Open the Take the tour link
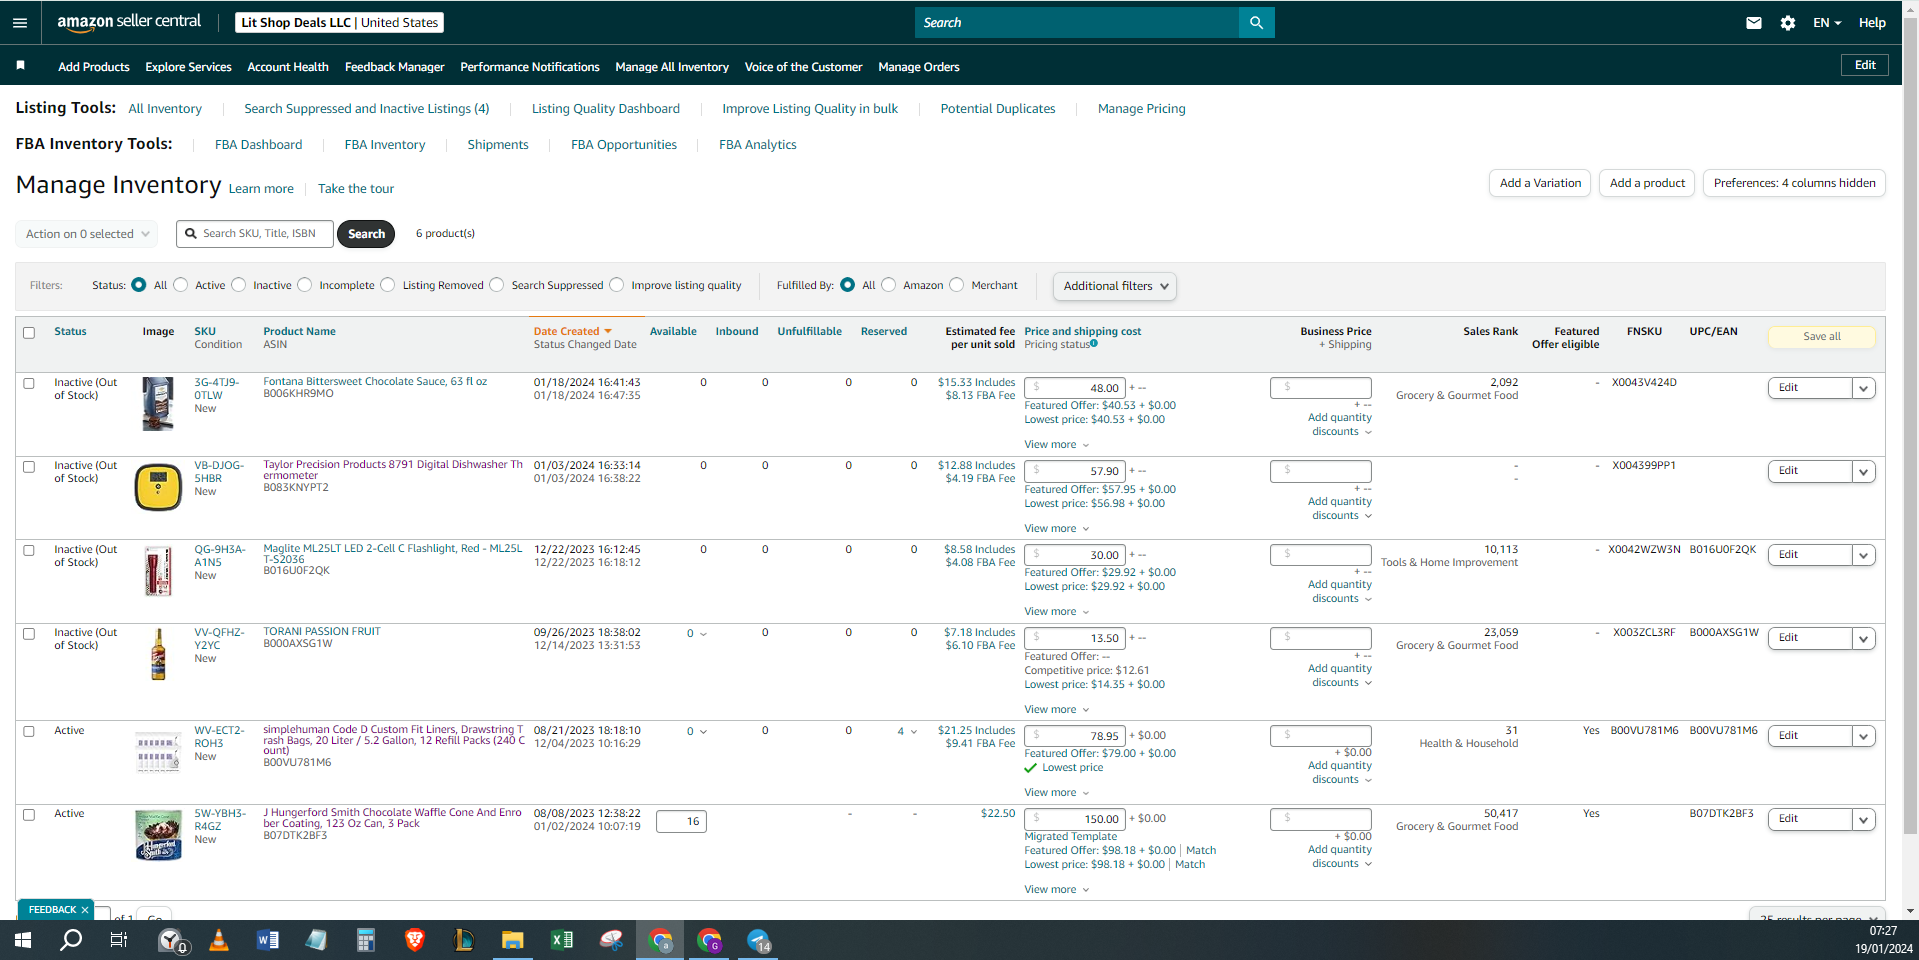The height and width of the screenshot is (960, 1919). point(356,189)
